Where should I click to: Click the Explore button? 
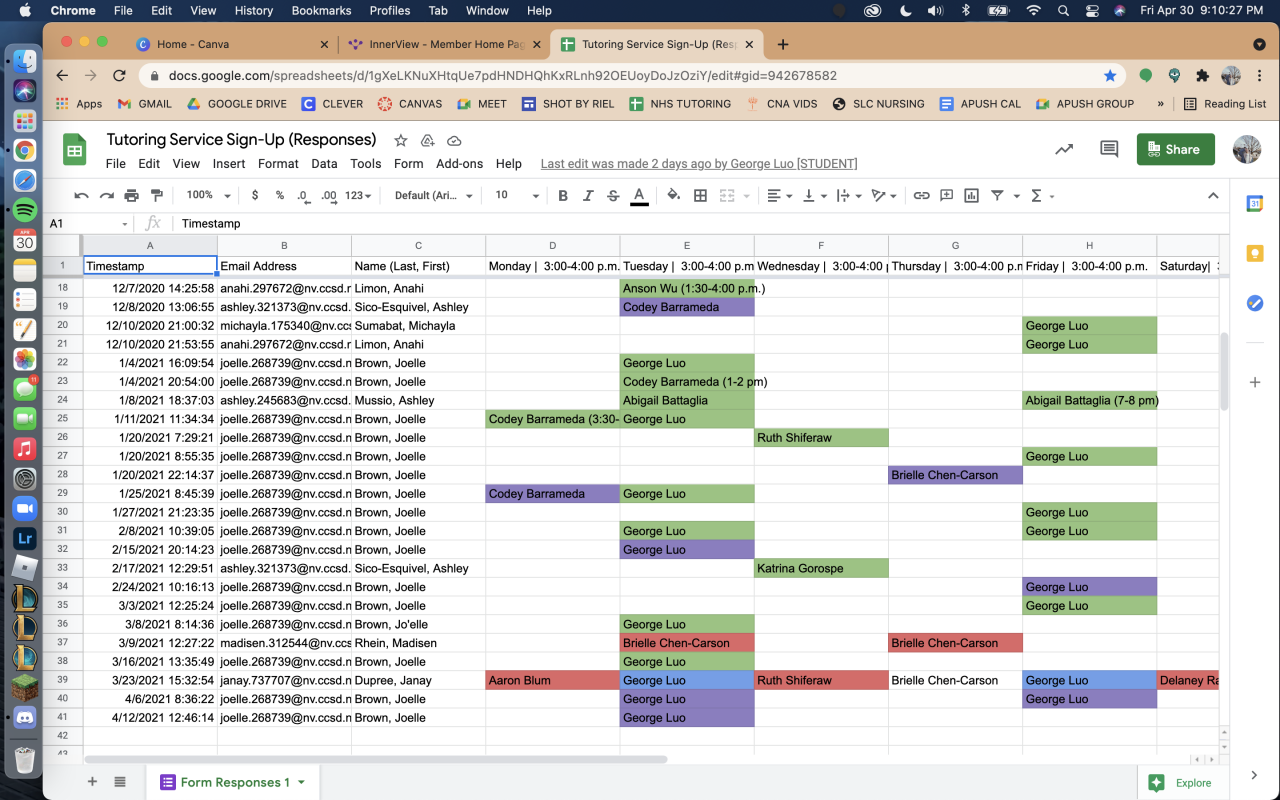coord(1182,783)
